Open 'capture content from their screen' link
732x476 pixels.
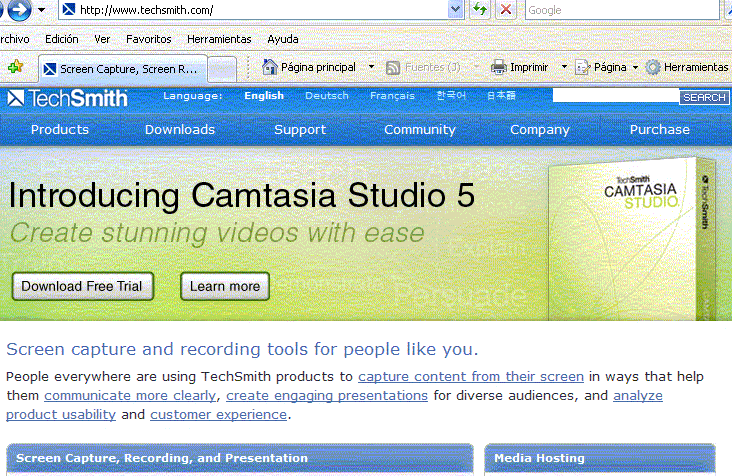tap(471, 377)
